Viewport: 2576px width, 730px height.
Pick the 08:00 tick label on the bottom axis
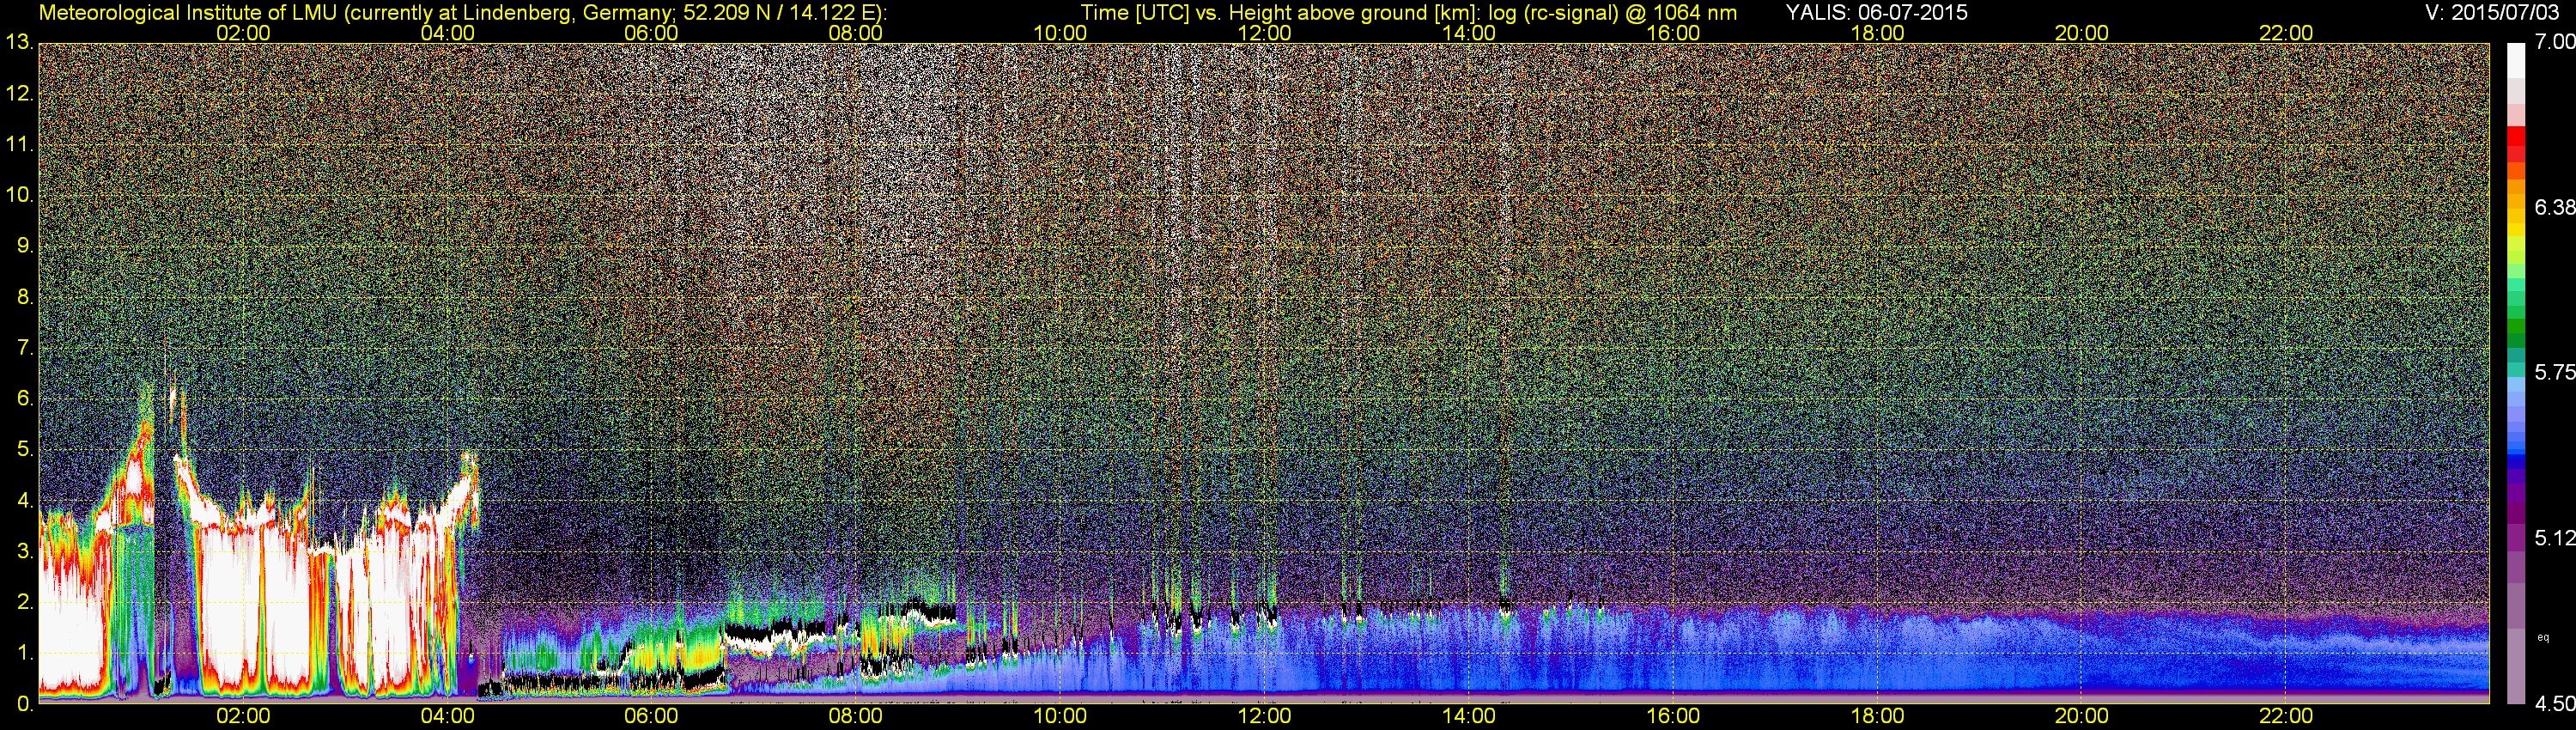point(856,716)
